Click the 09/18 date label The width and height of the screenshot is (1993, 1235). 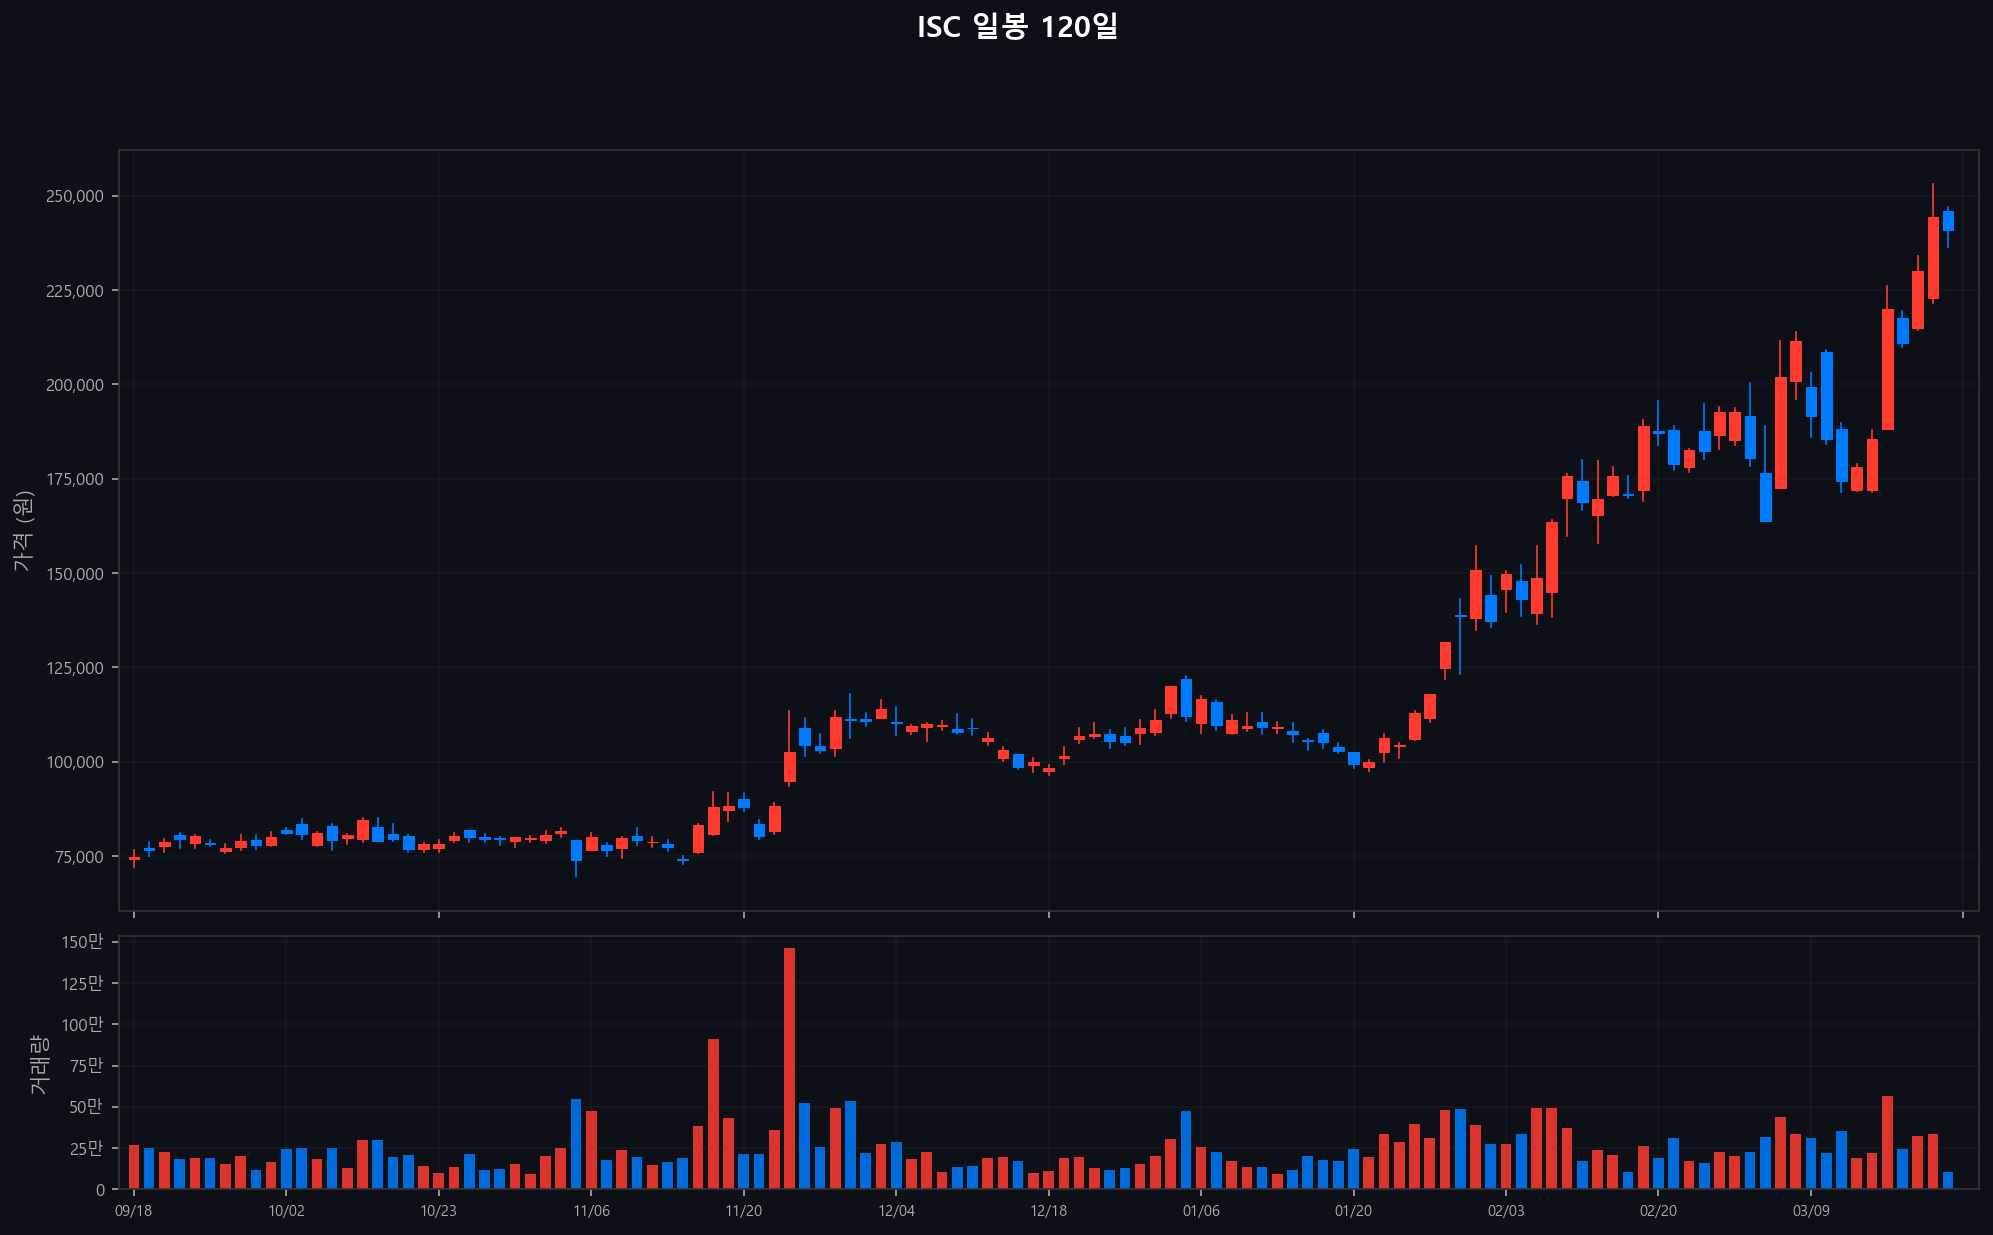tap(134, 1211)
